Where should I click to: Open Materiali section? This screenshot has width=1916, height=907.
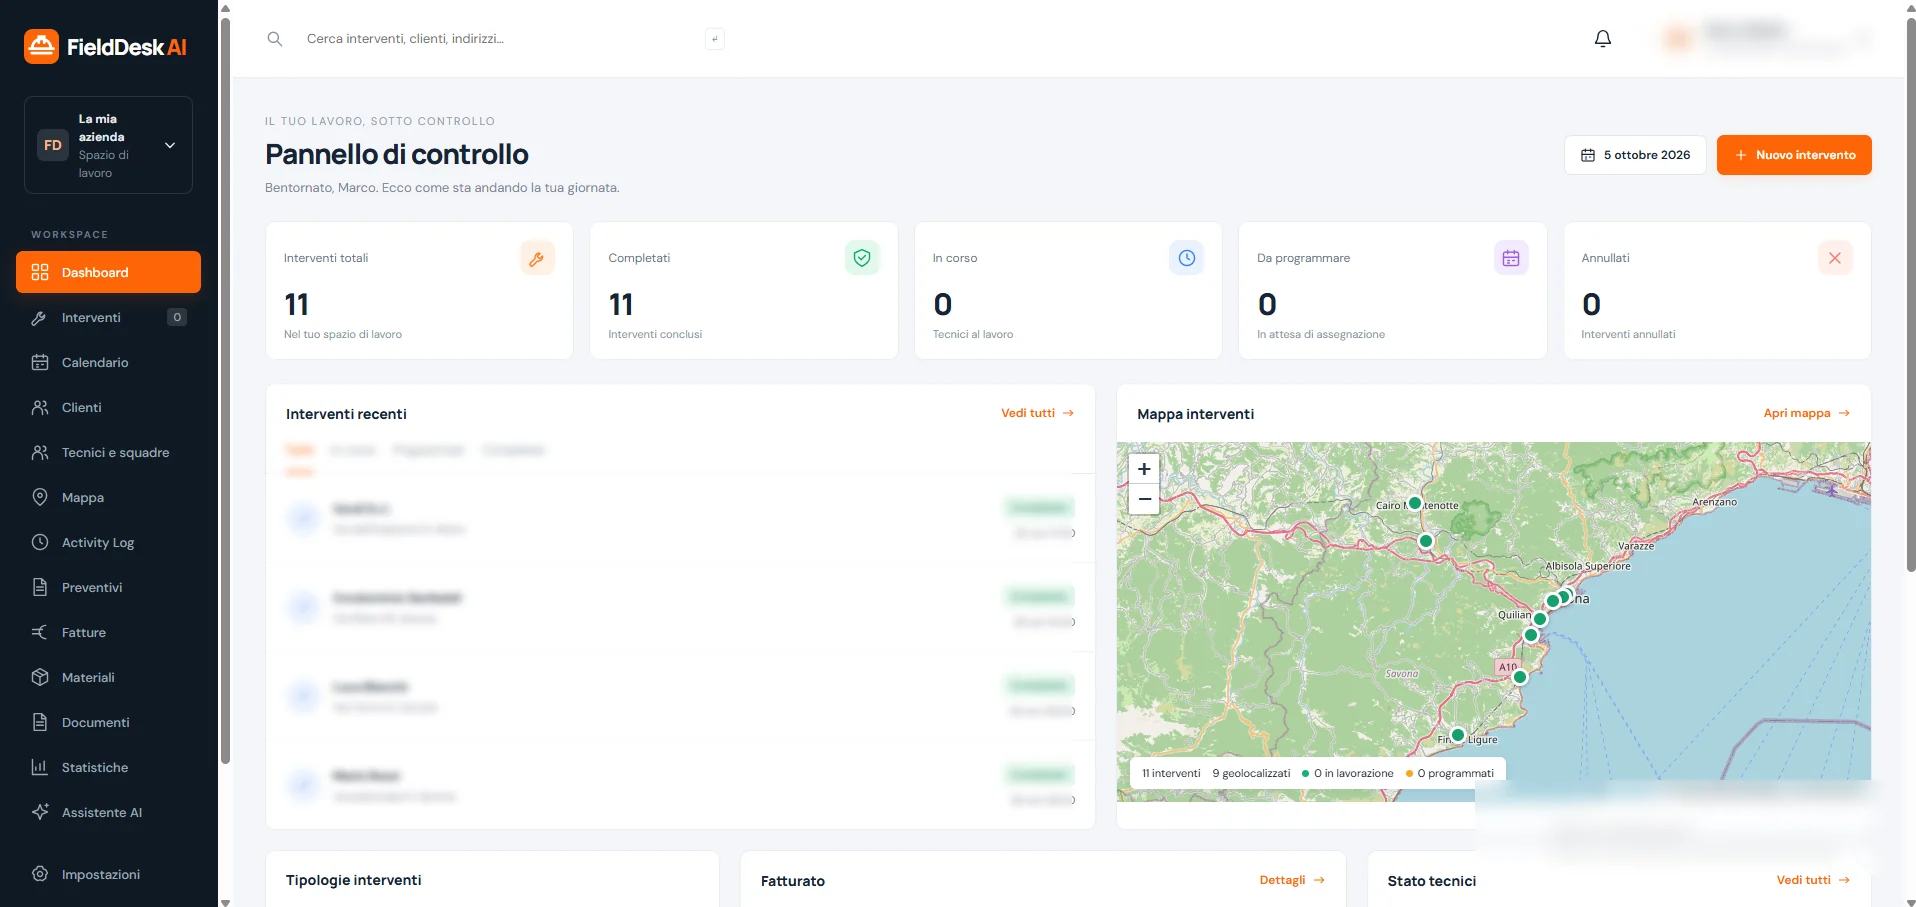pos(108,677)
